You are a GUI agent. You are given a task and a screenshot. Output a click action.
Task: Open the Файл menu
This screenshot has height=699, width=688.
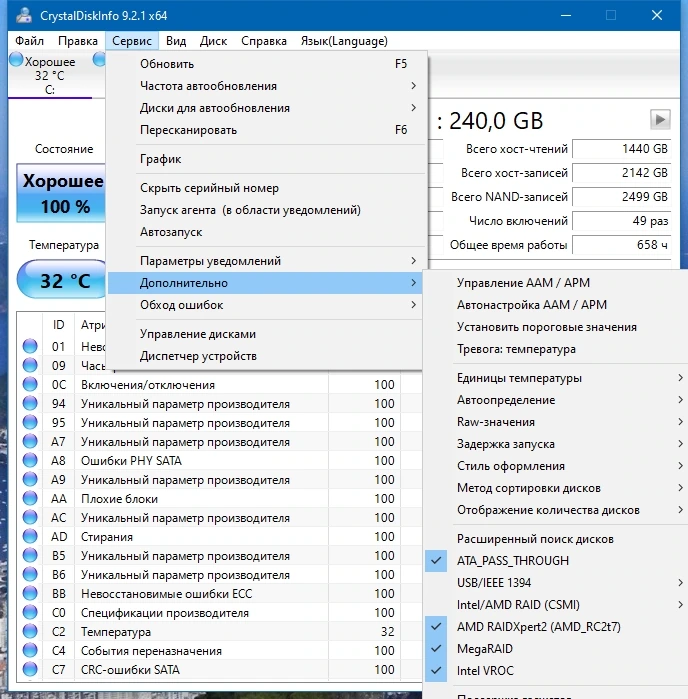[x=29, y=41]
